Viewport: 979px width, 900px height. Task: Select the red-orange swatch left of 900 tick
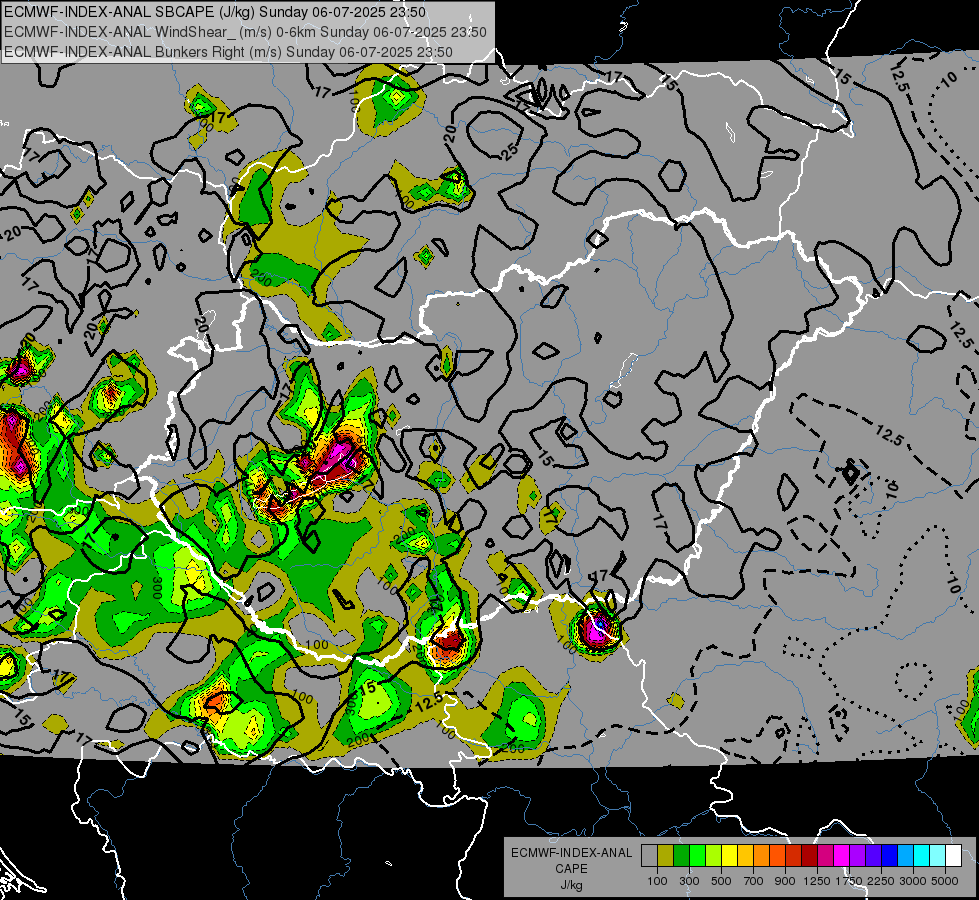click(777, 855)
